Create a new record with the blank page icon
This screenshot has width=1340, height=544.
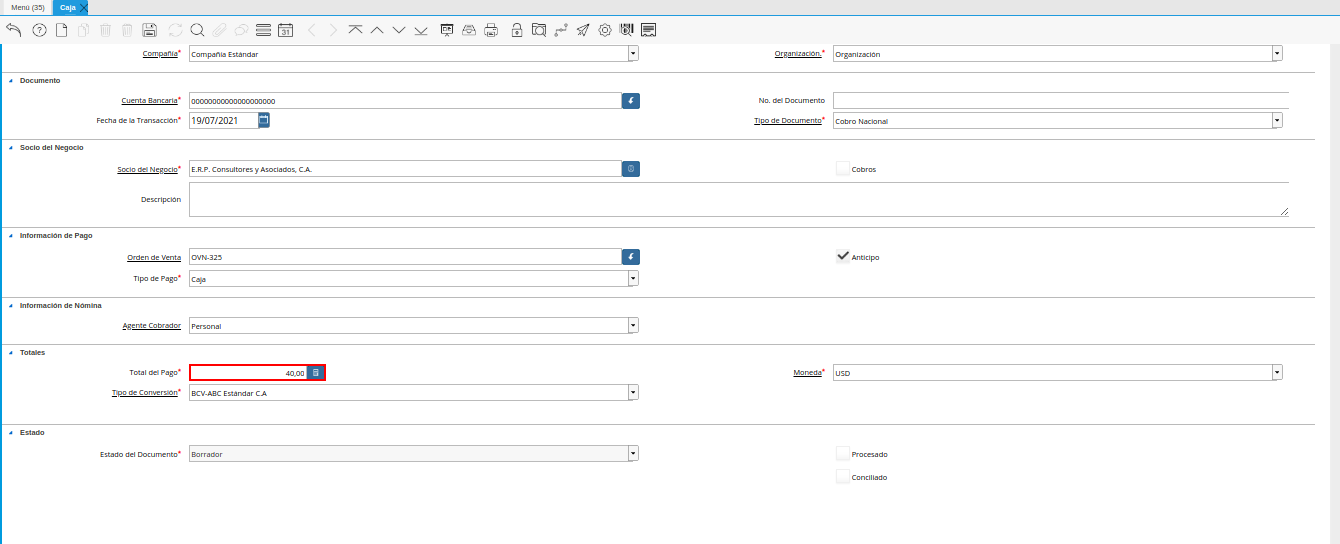[x=62, y=30]
